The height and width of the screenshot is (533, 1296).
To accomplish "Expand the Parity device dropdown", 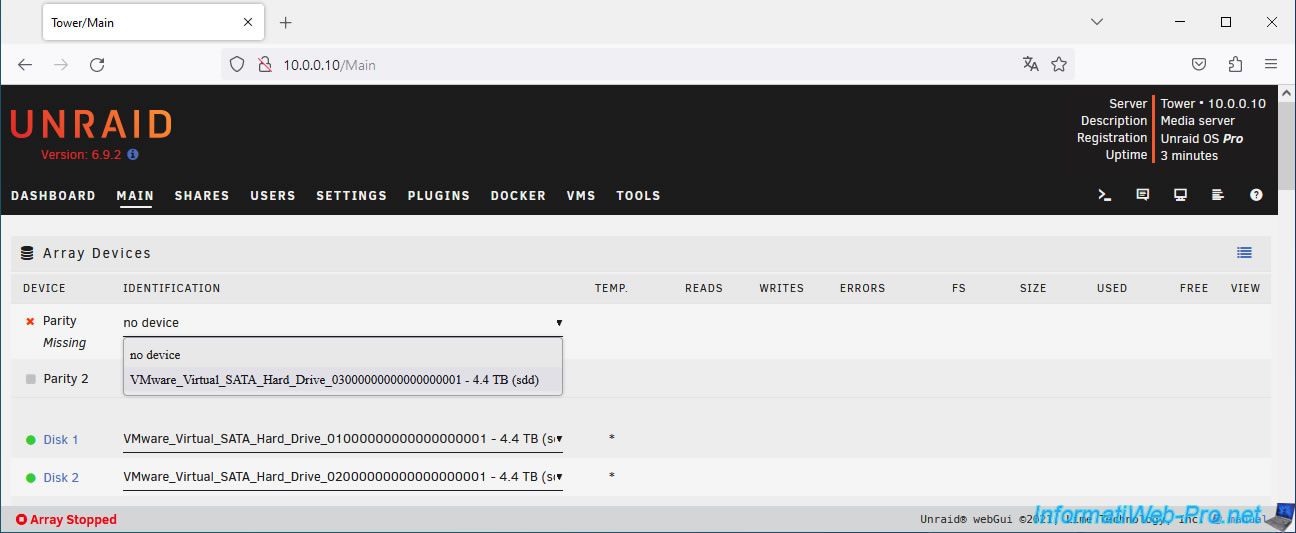I will click(342, 323).
